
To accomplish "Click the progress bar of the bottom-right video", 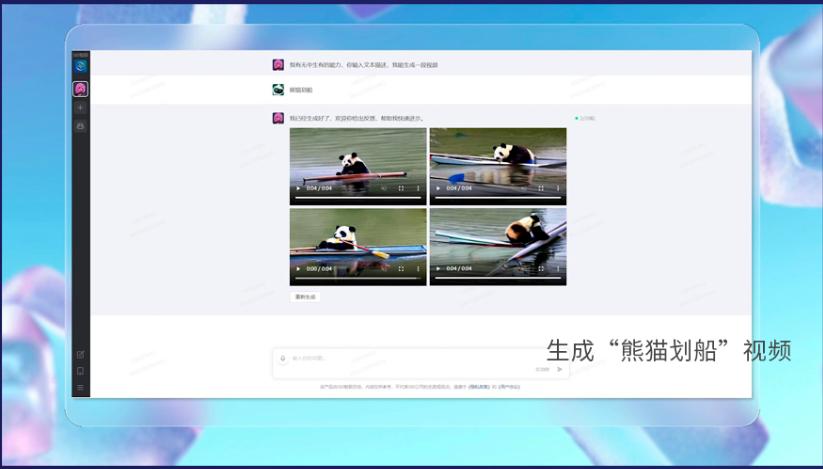I will [x=497, y=278].
